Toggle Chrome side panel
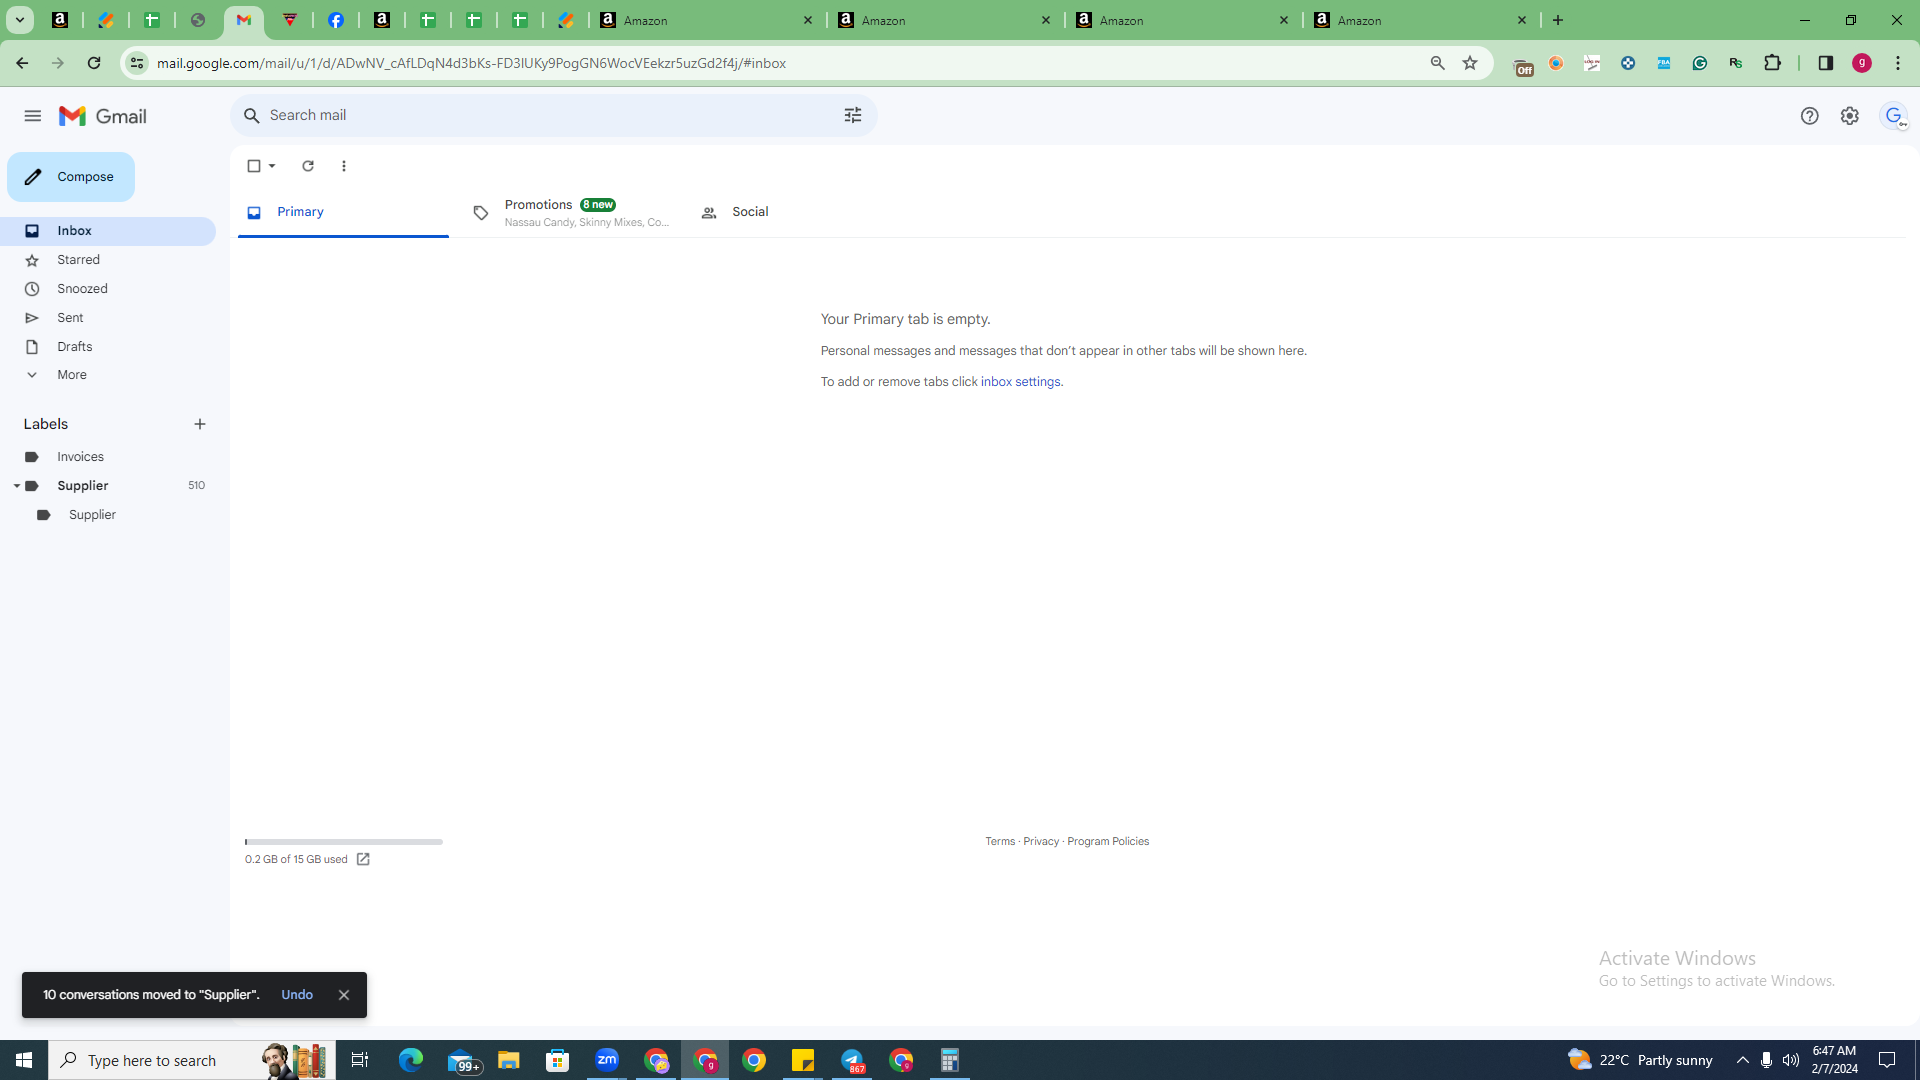Screen dimensions: 1920x1080 click(1825, 63)
